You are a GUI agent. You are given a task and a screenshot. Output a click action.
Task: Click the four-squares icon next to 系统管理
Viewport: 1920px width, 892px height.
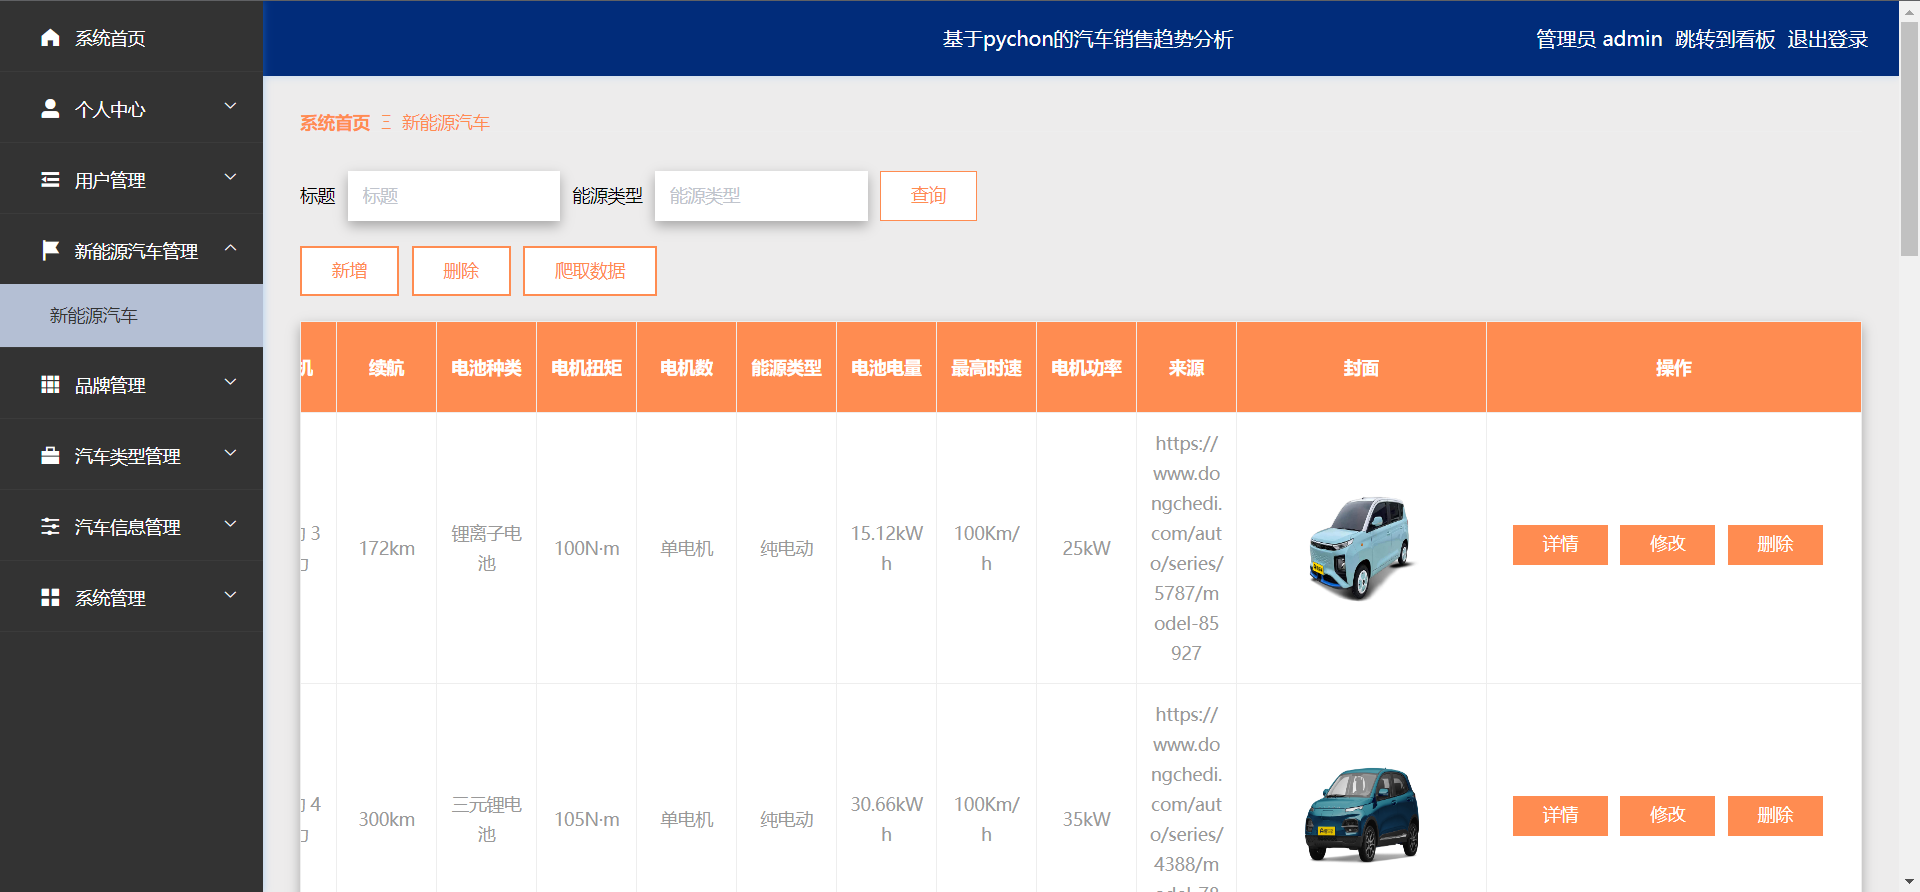tap(50, 597)
